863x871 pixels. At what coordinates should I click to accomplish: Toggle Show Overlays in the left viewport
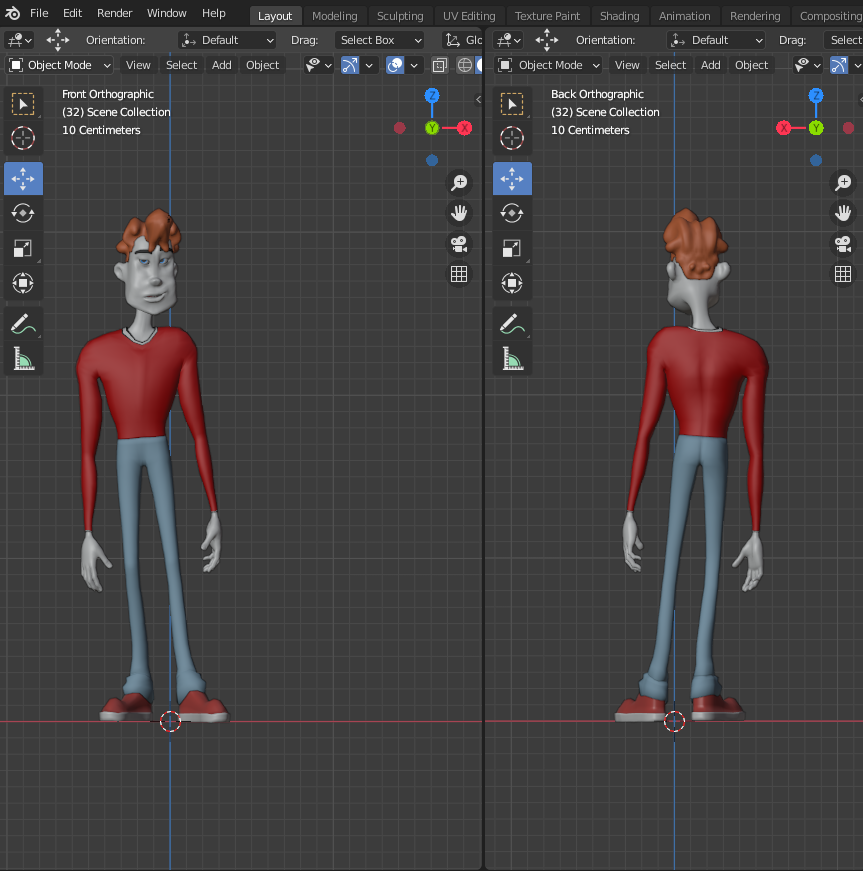(x=394, y=64)
